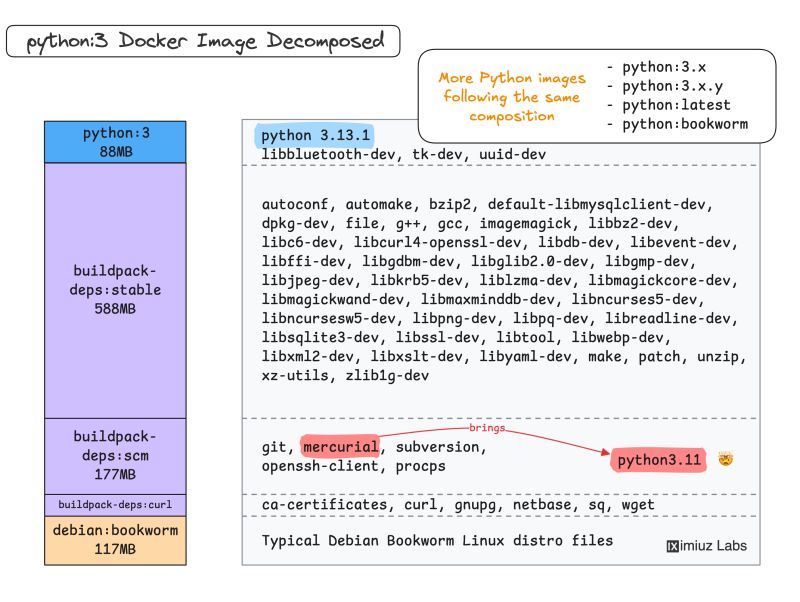Screen dimensions: 800x602
Task: Click the 'python:3.x' list entry
Action: (x=663, y=67)
